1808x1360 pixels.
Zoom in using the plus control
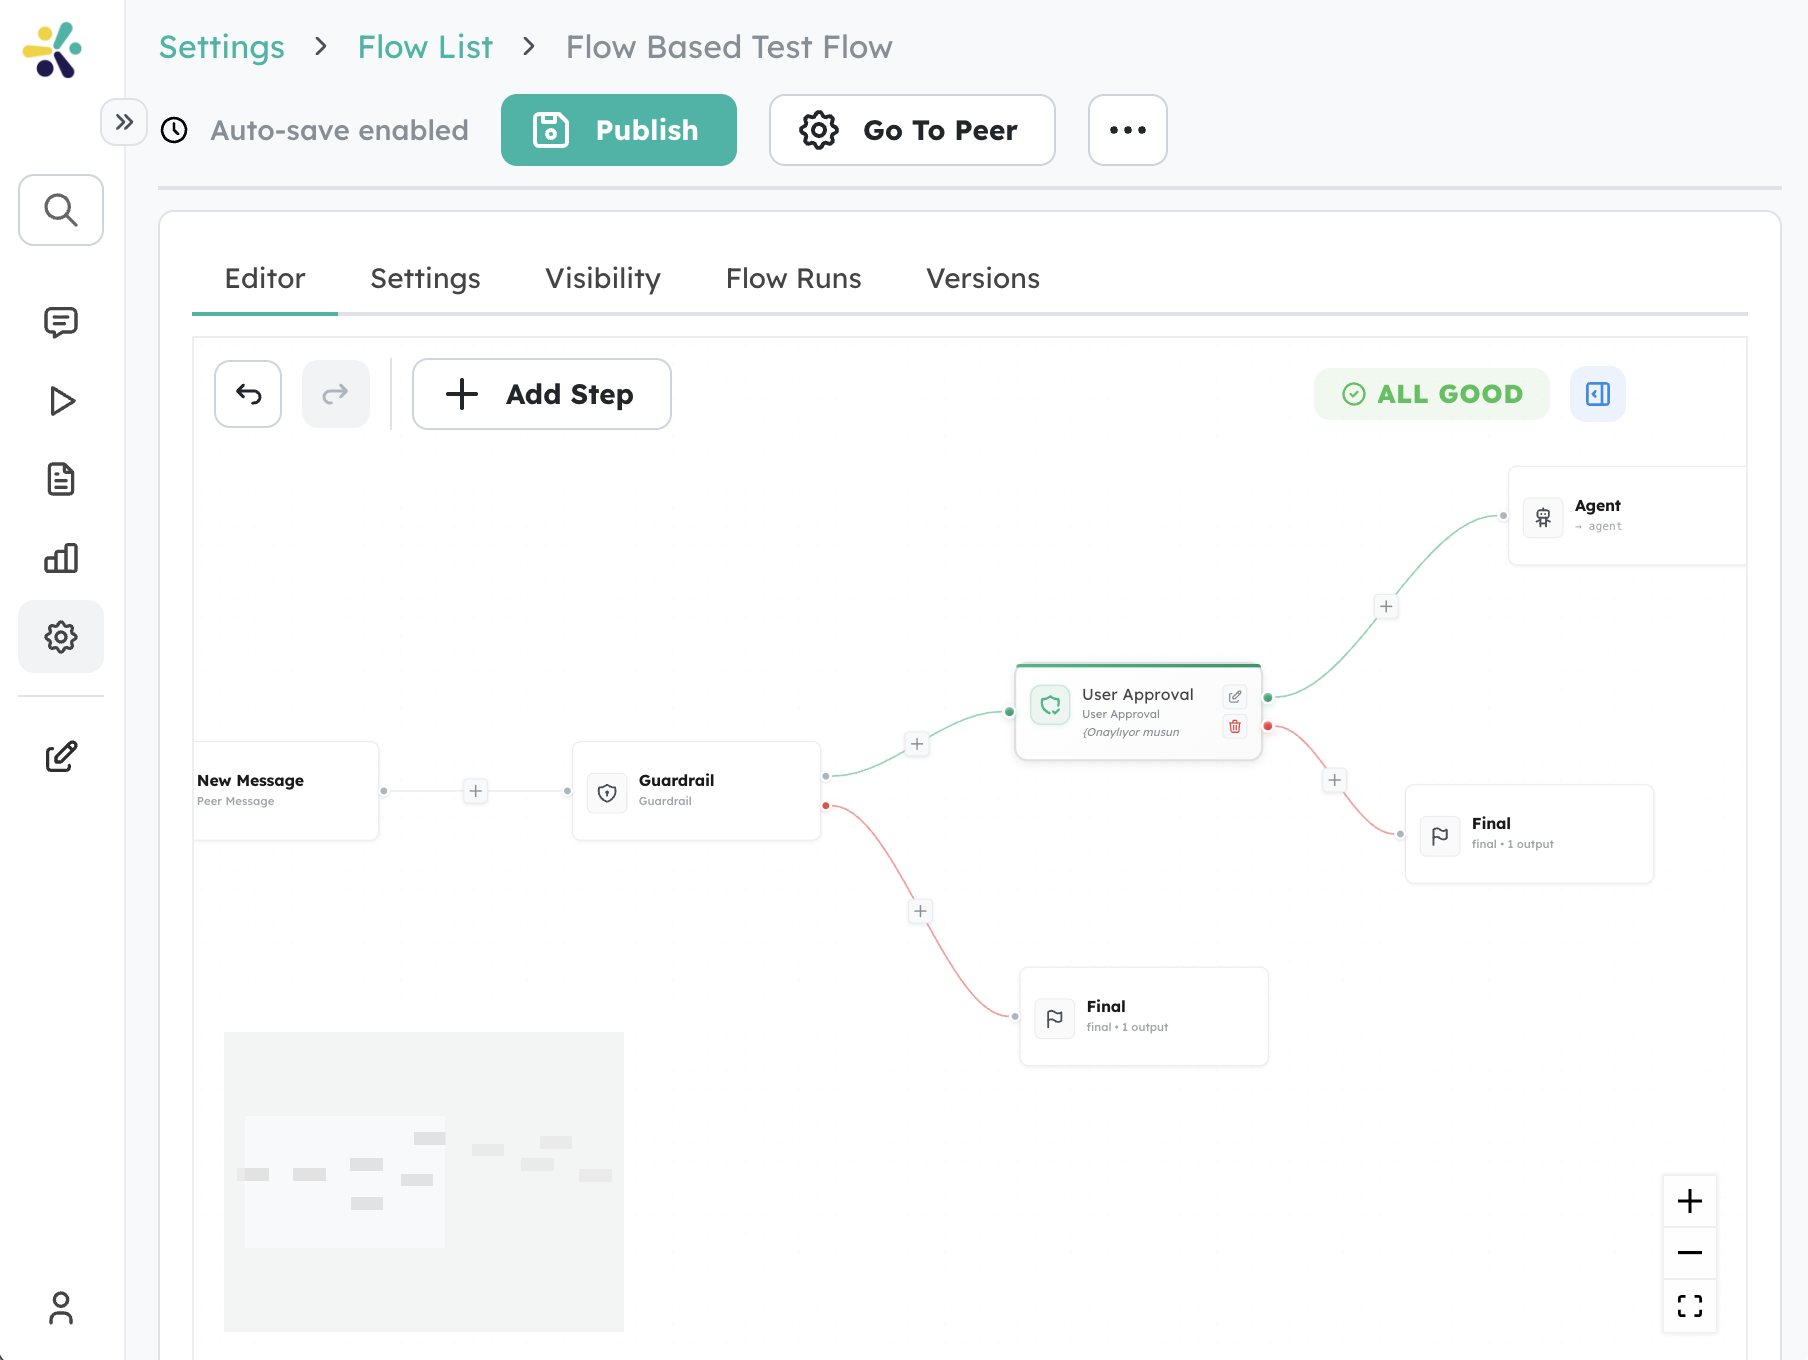pyautogui.click(x=1690, y=1201)
